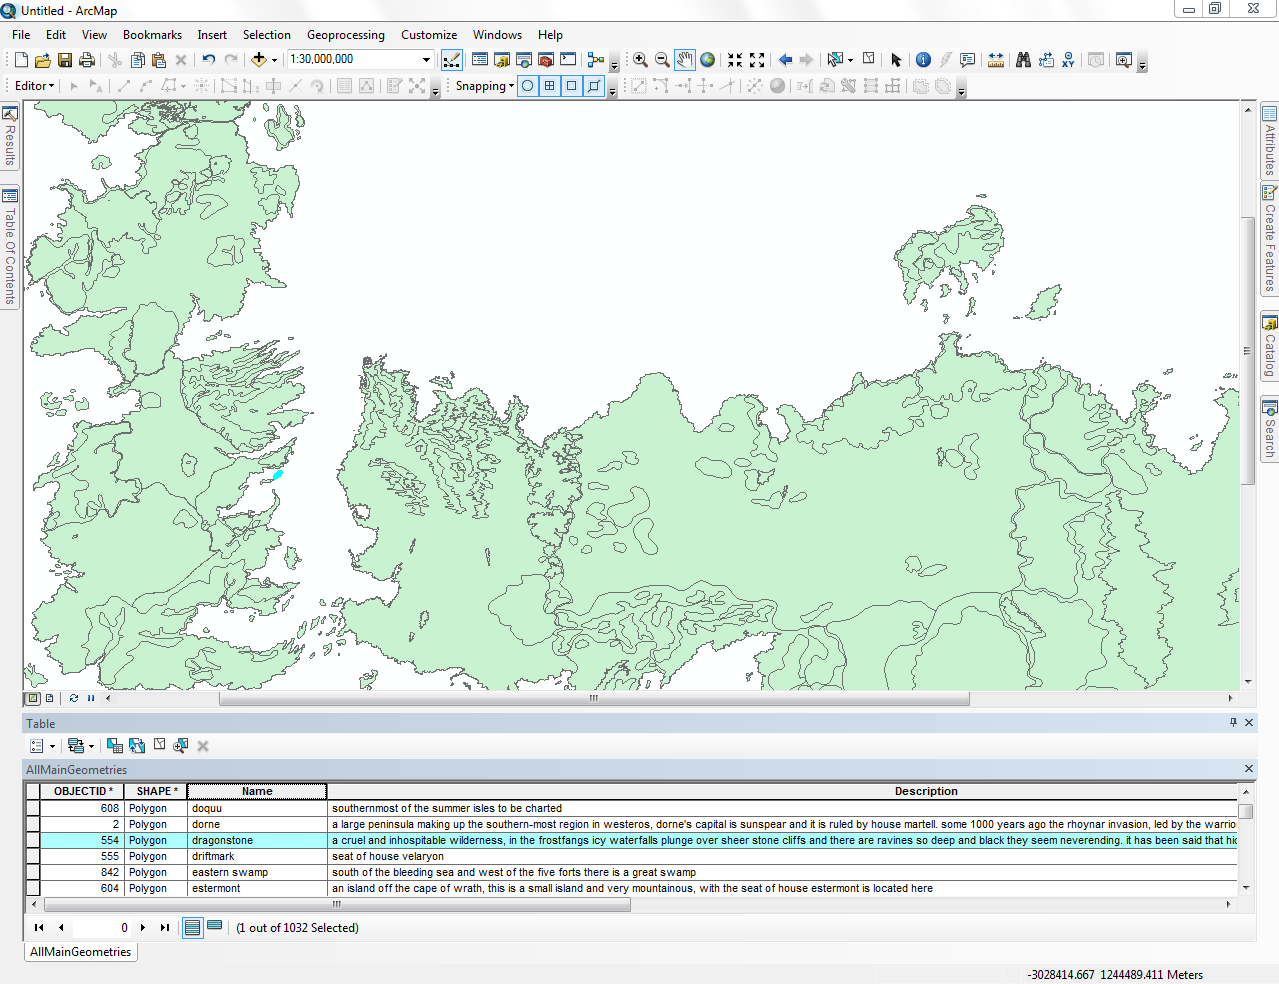The width and height of the screenshot is (1279, 984).
Task: Open the map scale dropdown
Action: pos(426,59)
